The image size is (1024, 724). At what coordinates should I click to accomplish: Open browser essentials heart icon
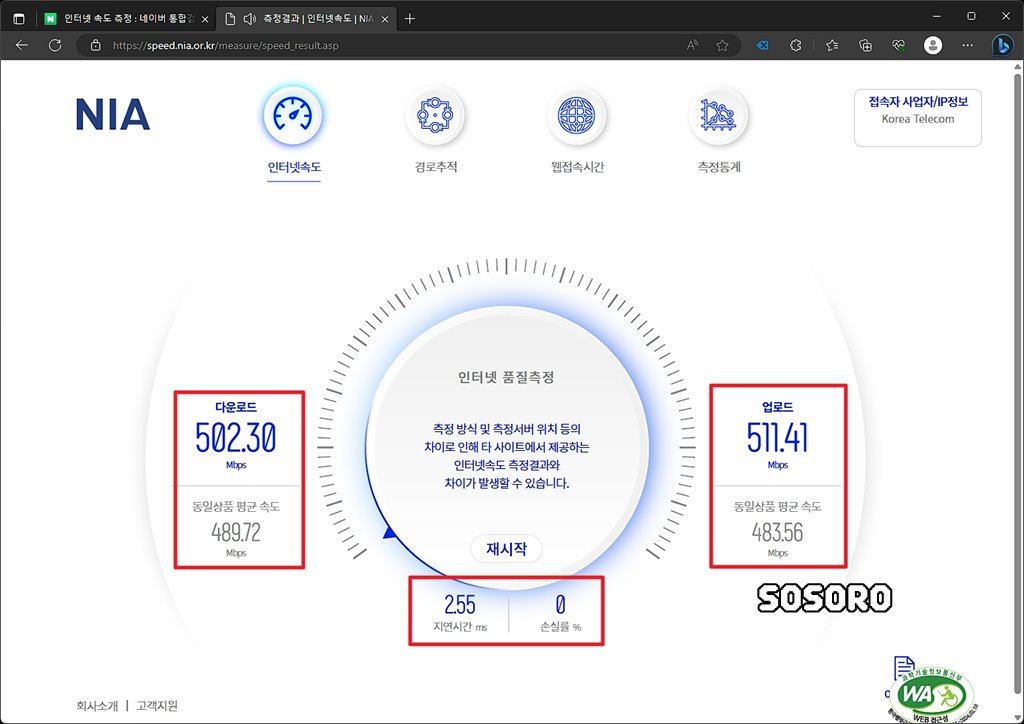pos(899,45)
